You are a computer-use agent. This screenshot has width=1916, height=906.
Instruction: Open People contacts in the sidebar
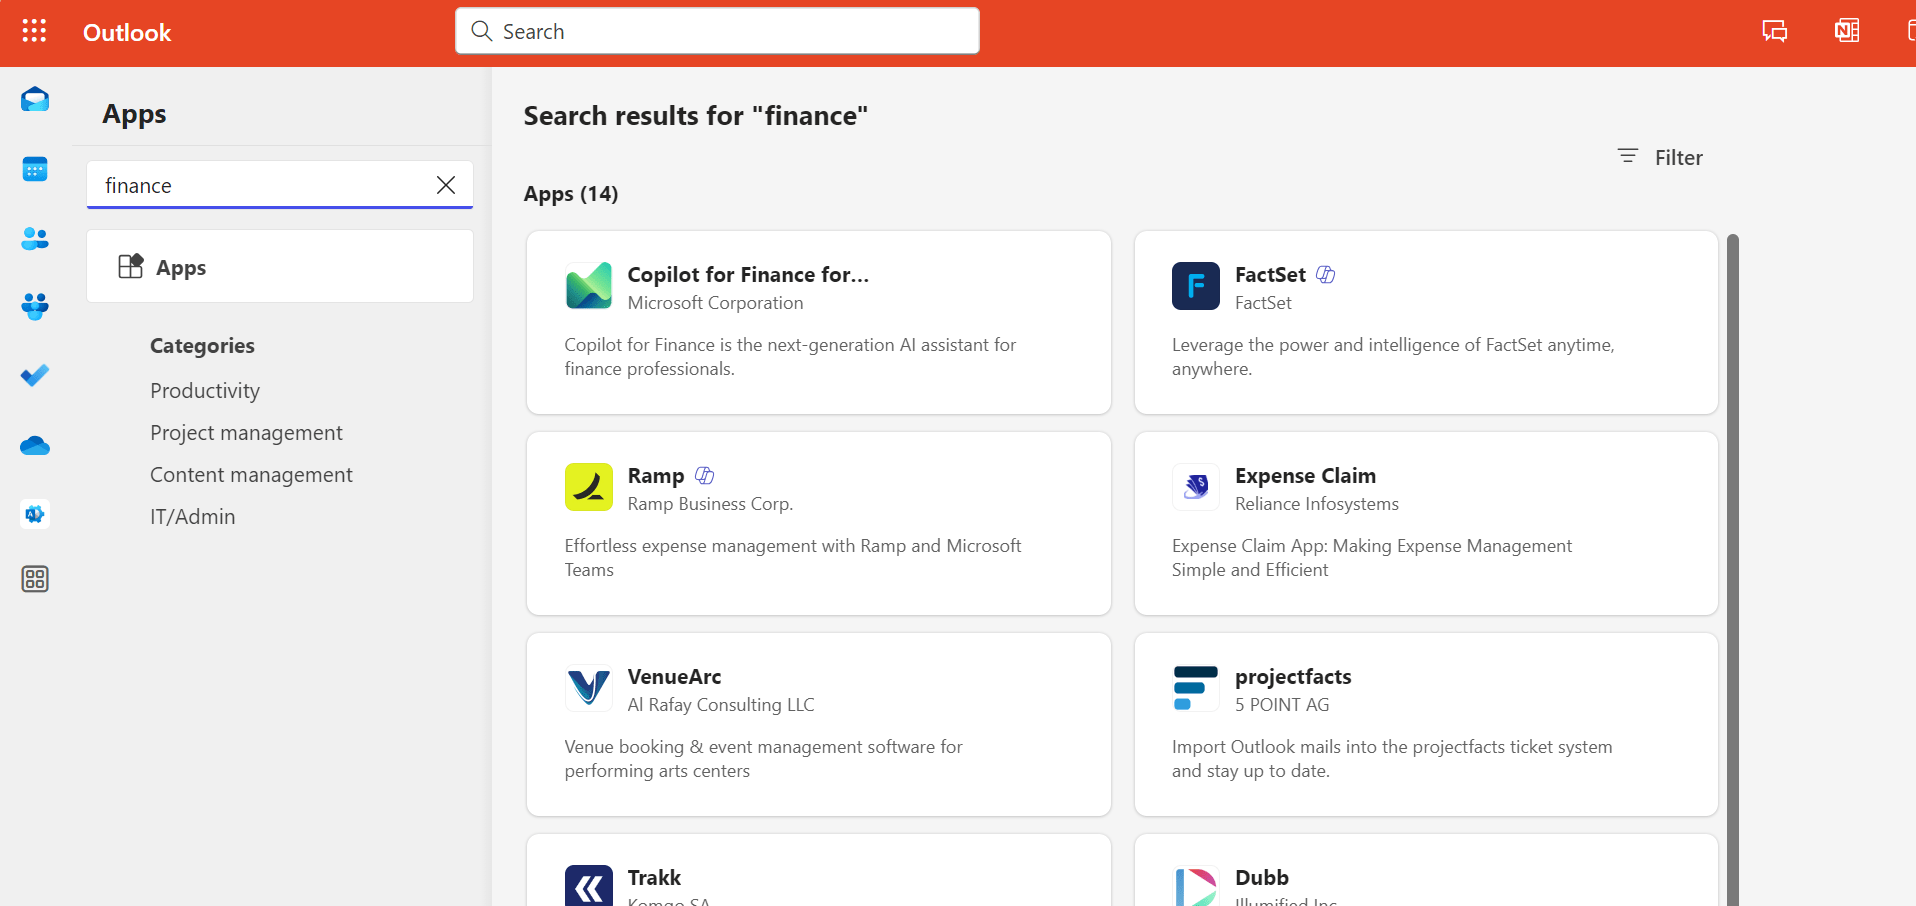(x=35, y=239)
